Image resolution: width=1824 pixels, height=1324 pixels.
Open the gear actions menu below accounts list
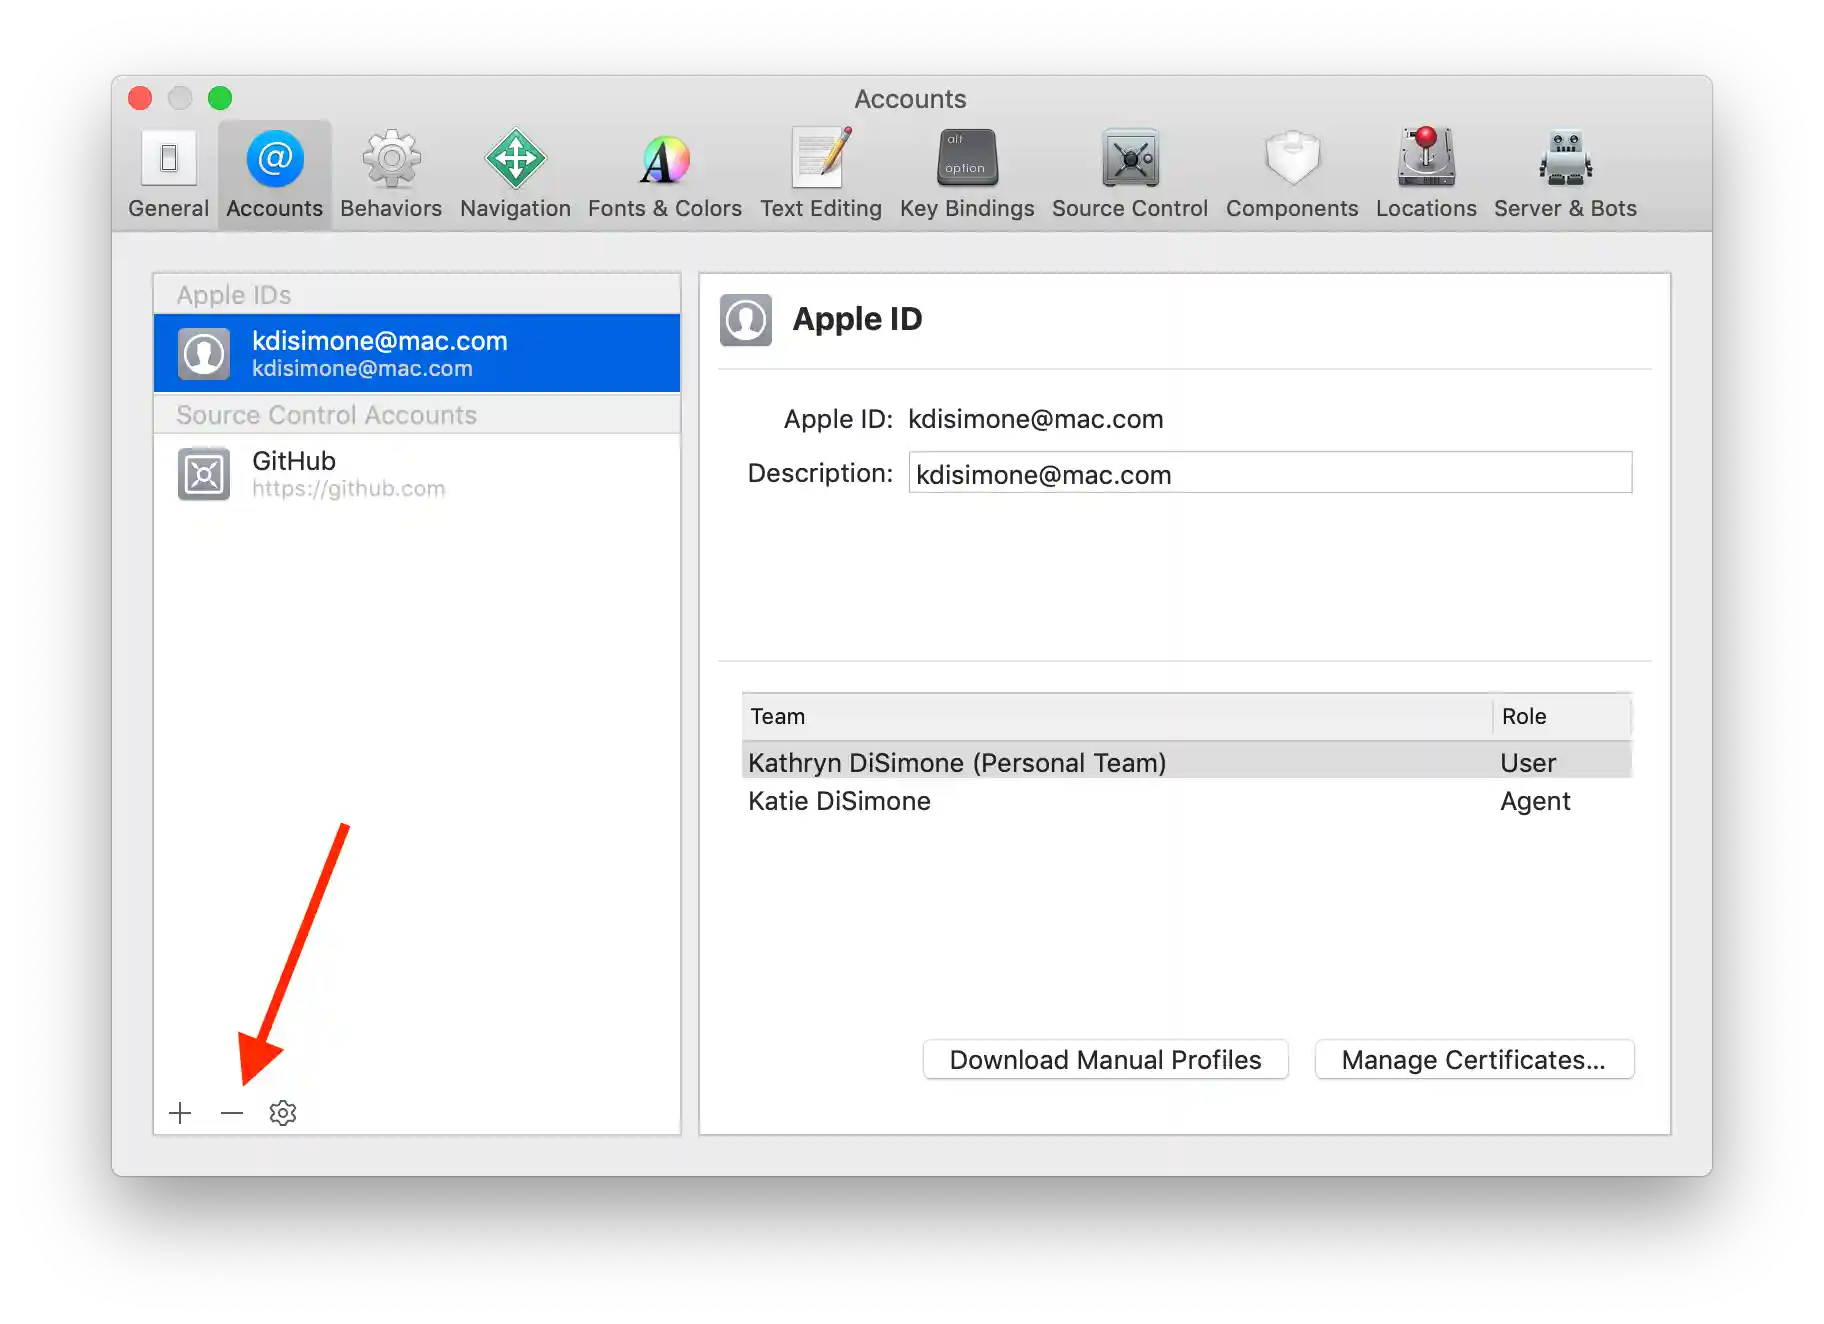tap(283, 1113)
